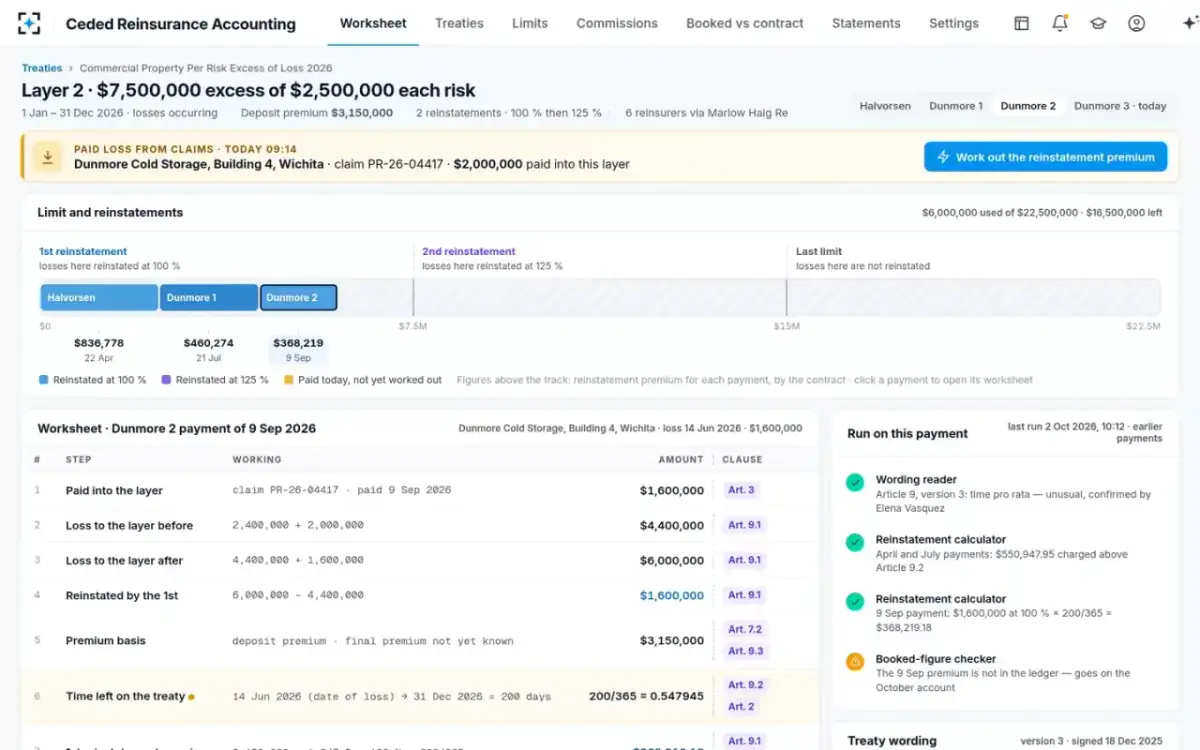Click green check beside April and July calculator run
1200x750 pixels.
pyautogui.click(x=854, y=542)
